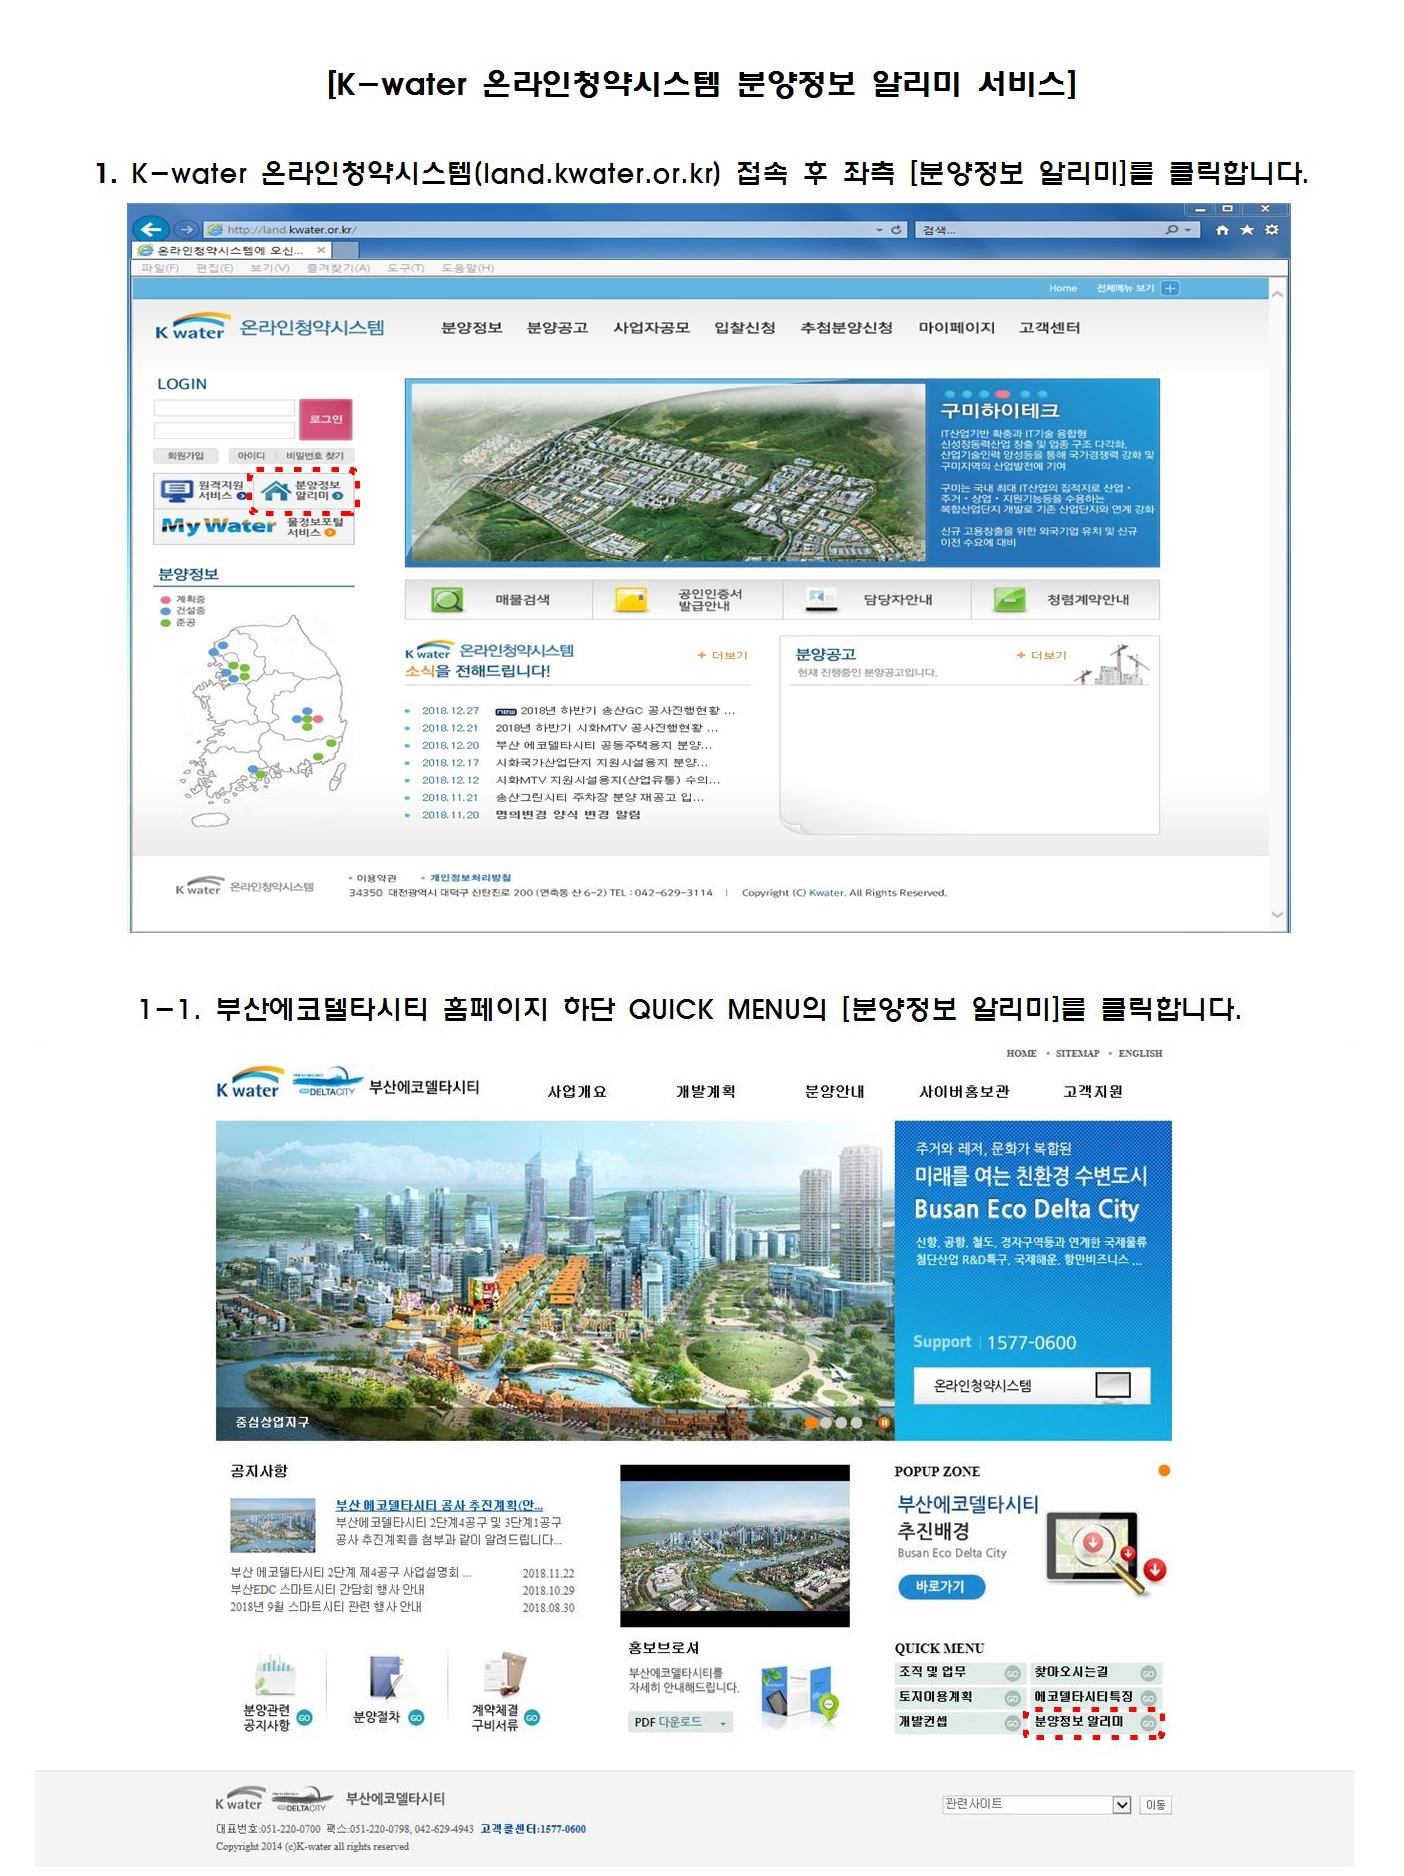Expand the 소식 더보기 link
The image size is (1404, 1876).
point(723,655)
